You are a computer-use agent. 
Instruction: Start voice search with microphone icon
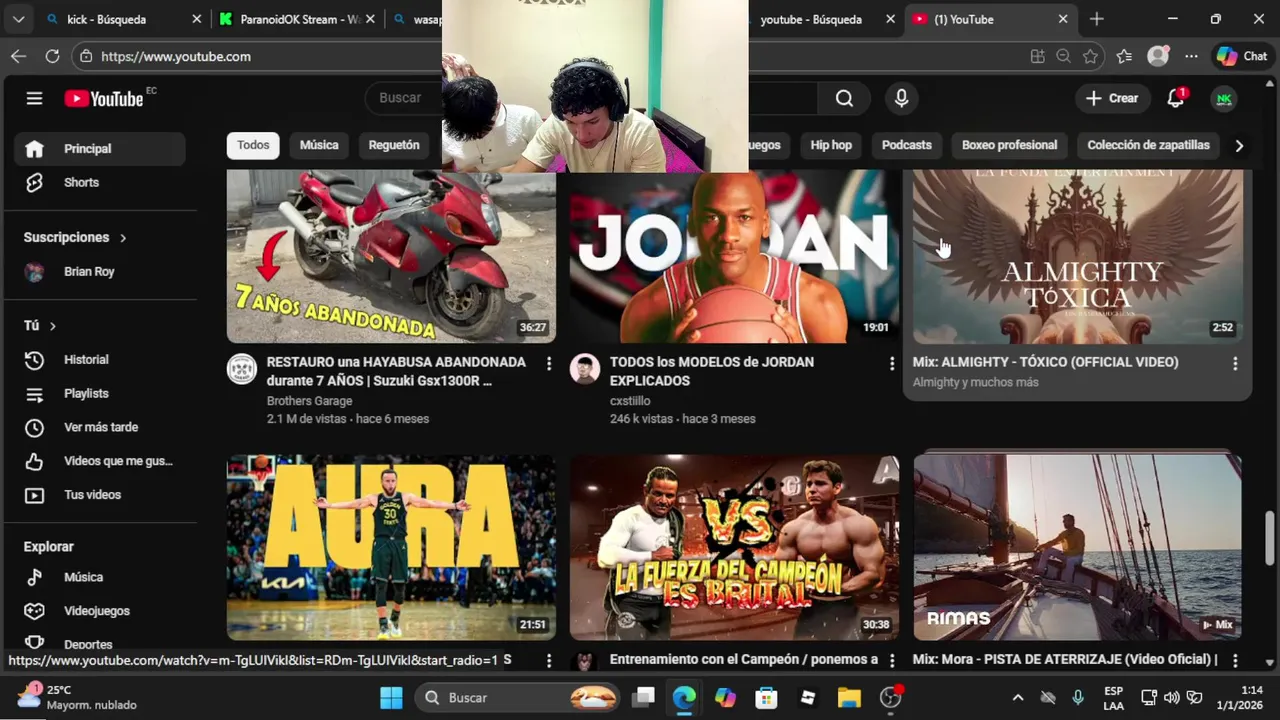click(x=901, y=98)
